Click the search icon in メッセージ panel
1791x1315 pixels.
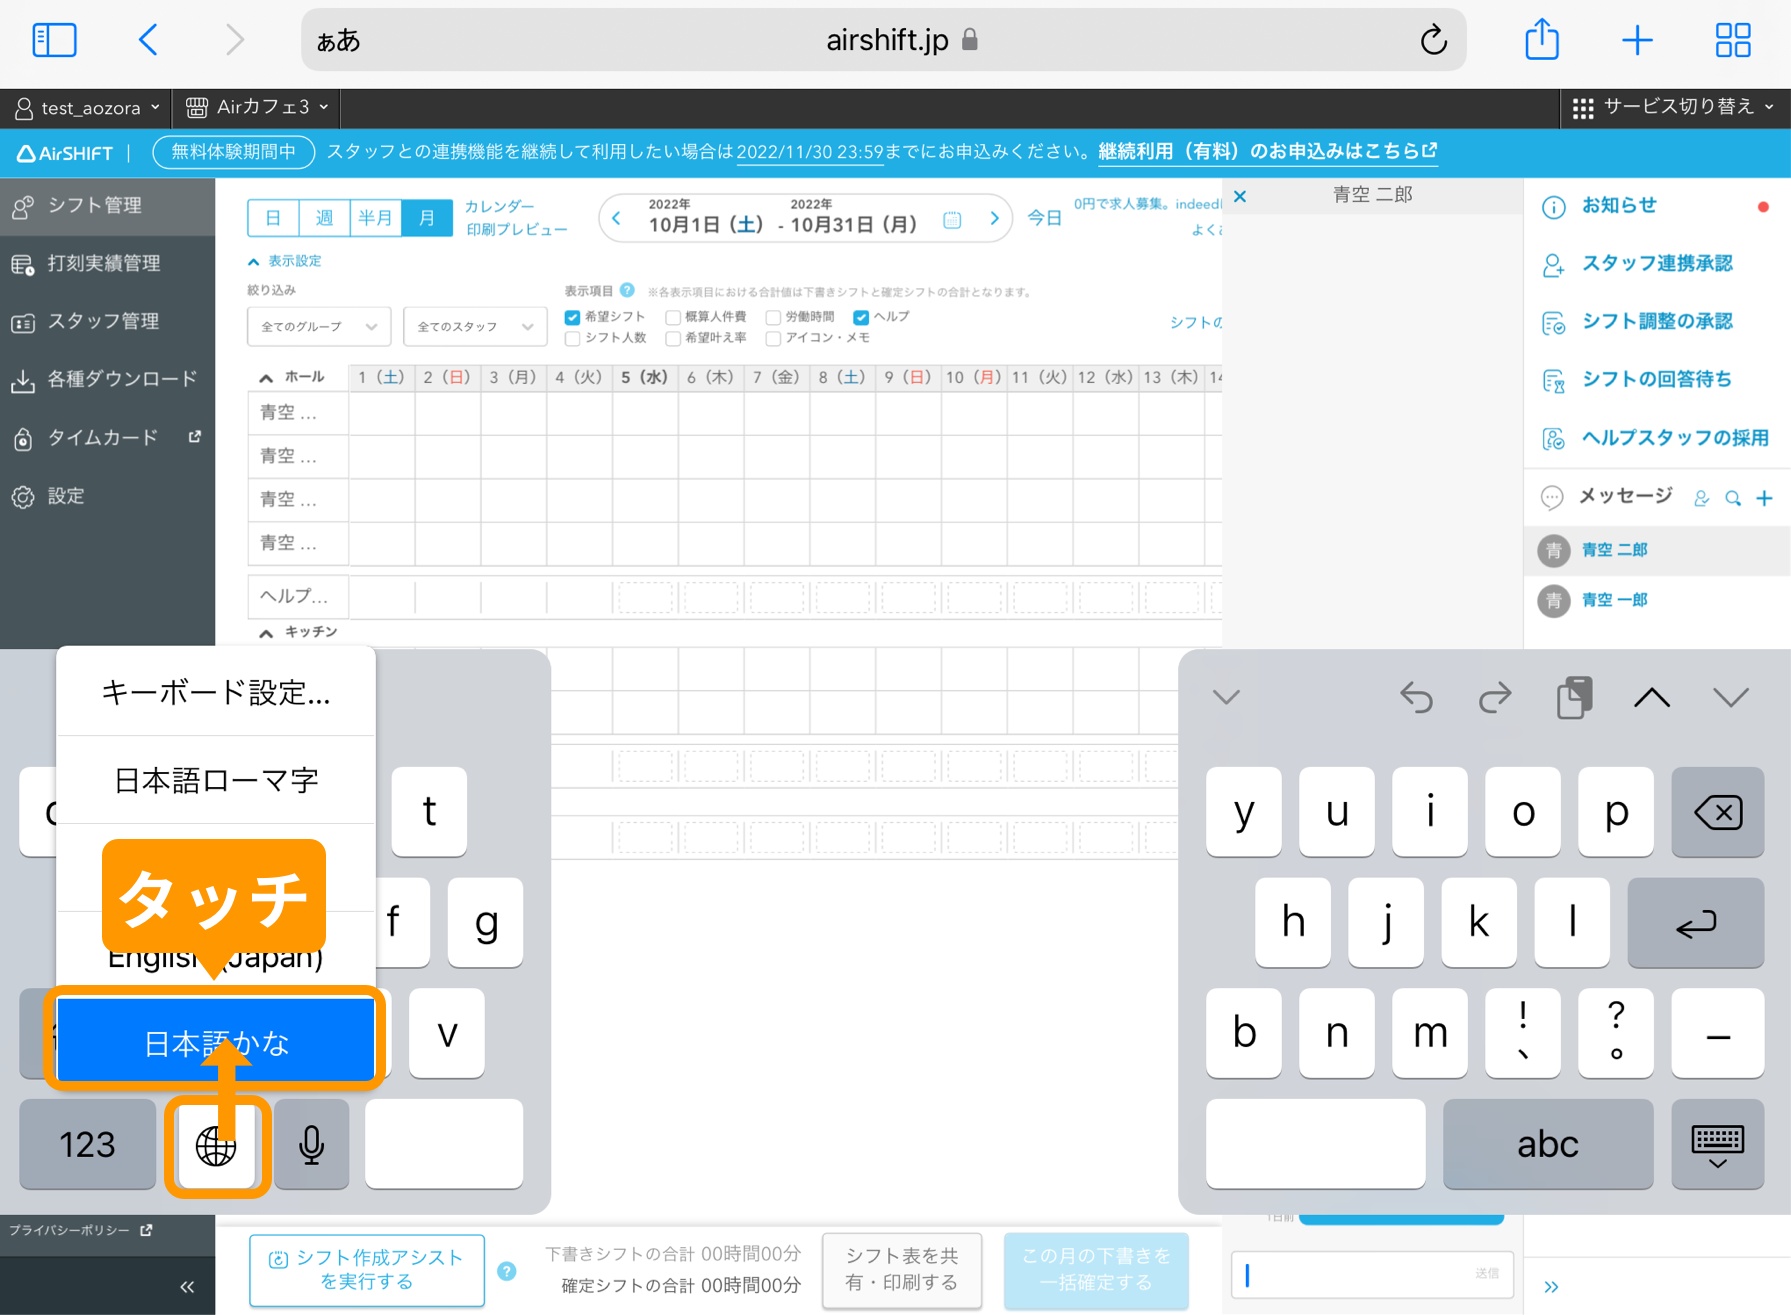1733,497
